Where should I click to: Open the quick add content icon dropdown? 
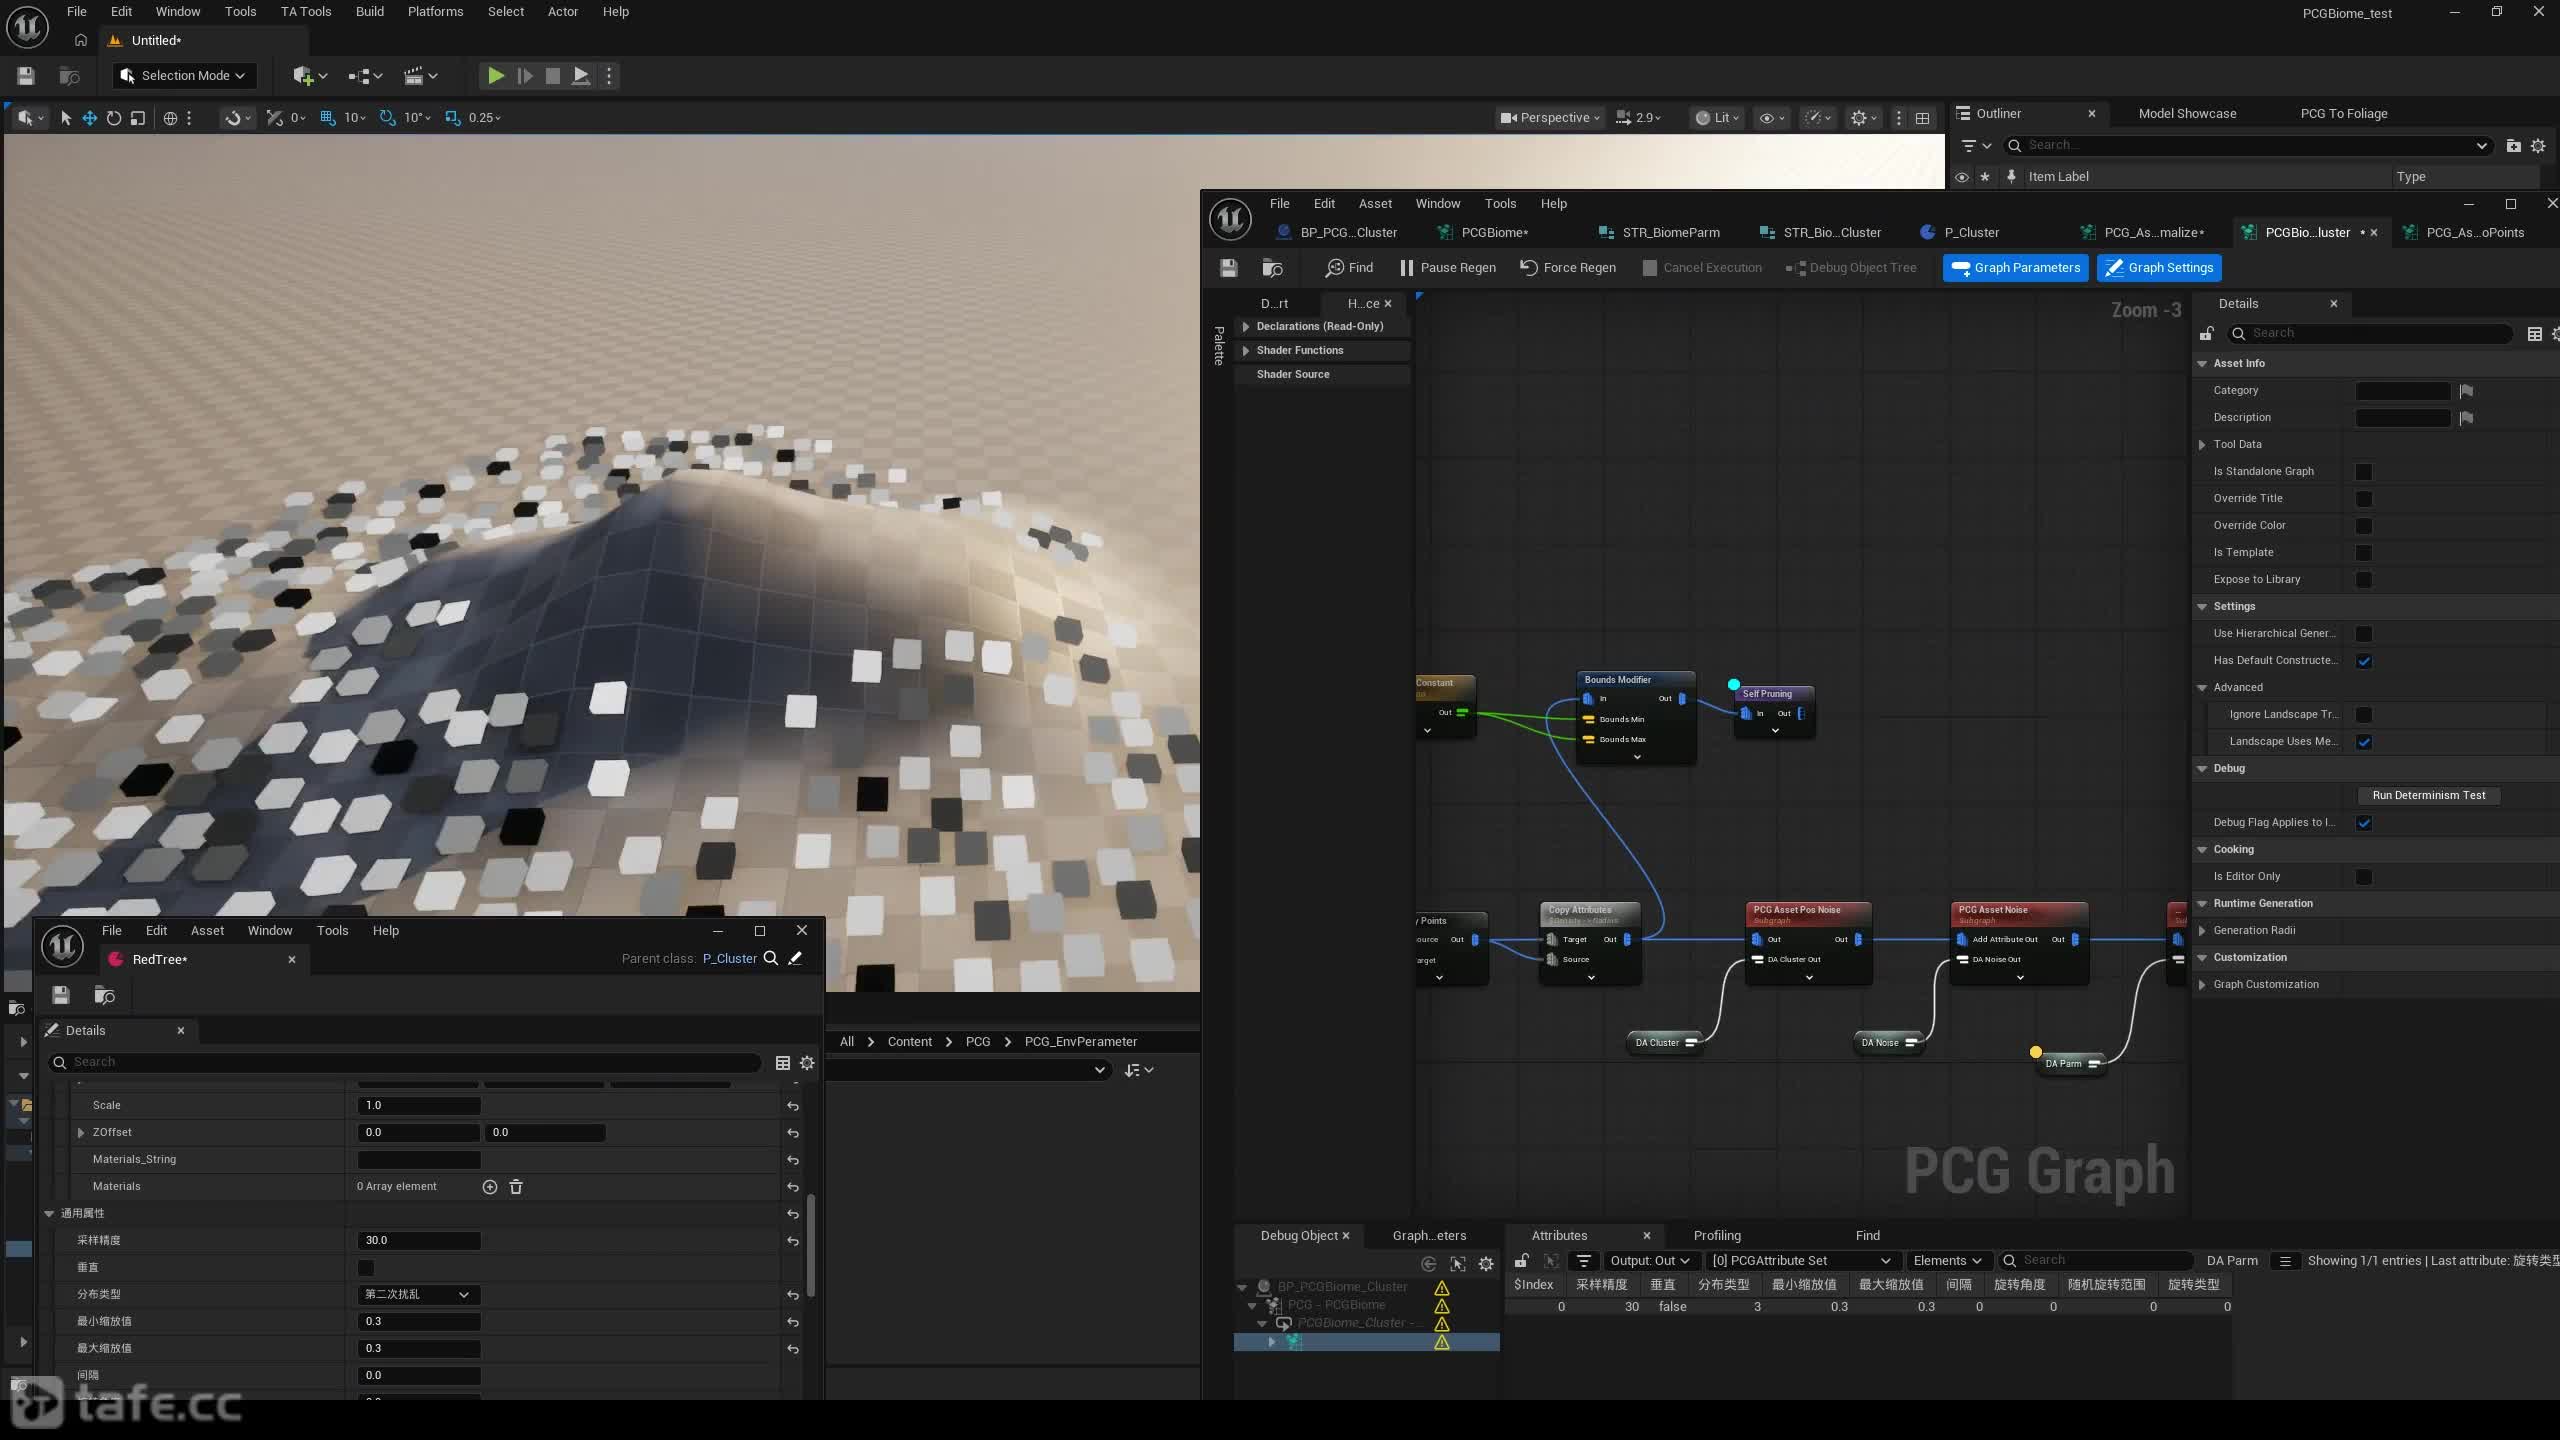[310, 75]
